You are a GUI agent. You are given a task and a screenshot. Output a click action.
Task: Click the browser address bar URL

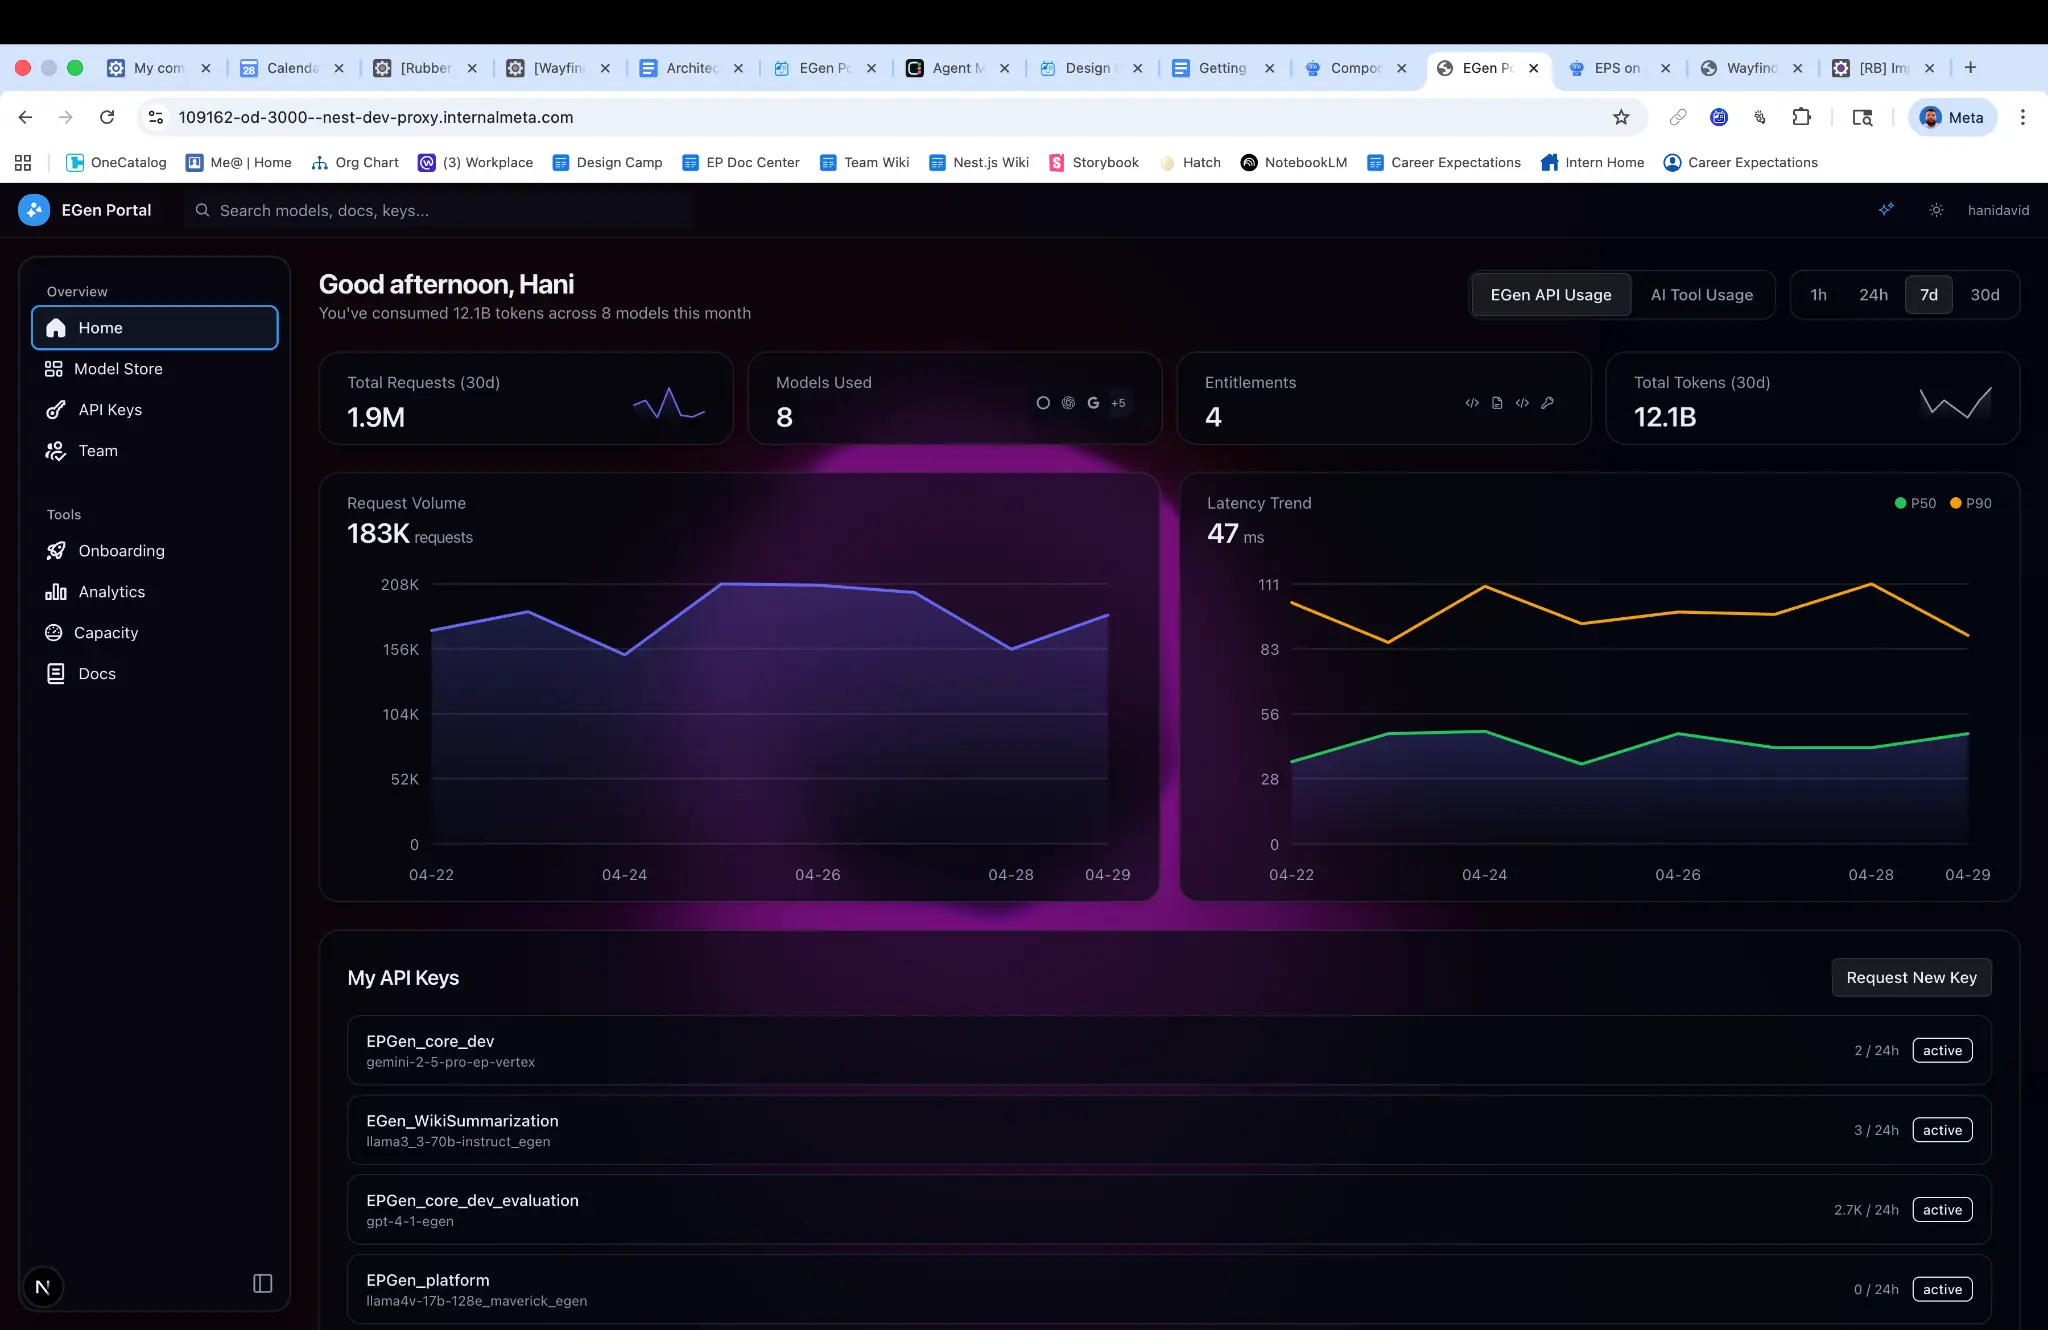(x=376, y=117)
